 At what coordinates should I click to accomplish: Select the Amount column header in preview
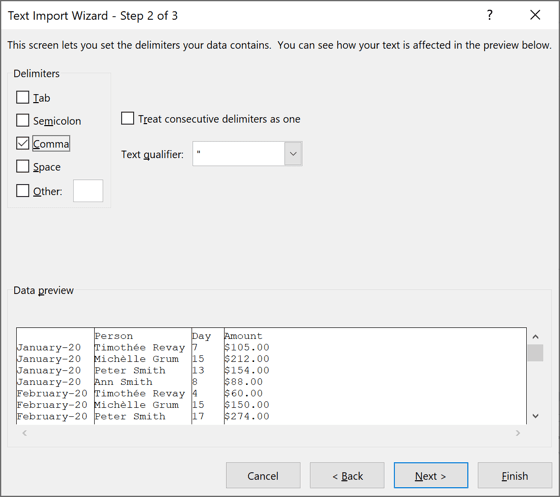pyautogui.click(x=243, y=336)
